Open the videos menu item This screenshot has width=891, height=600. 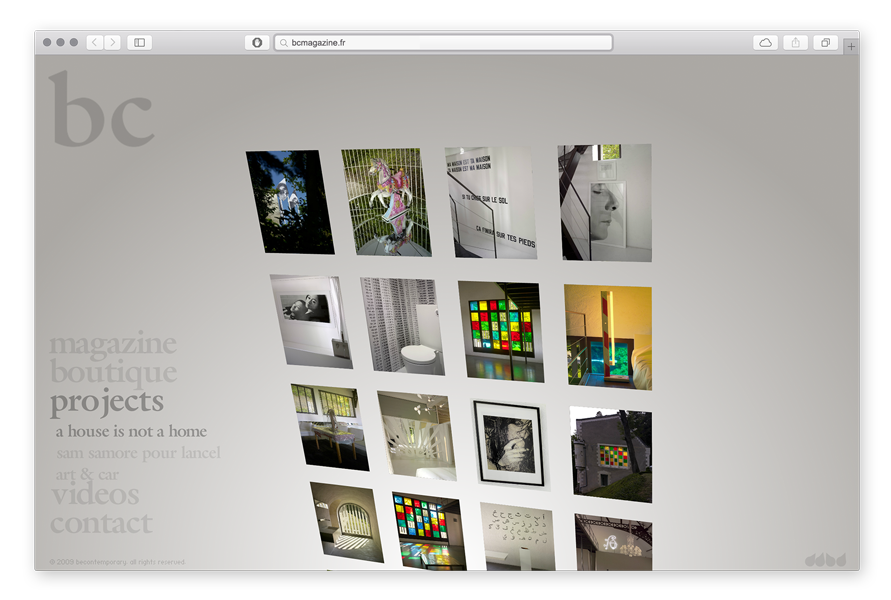click(x=95, y=495)
